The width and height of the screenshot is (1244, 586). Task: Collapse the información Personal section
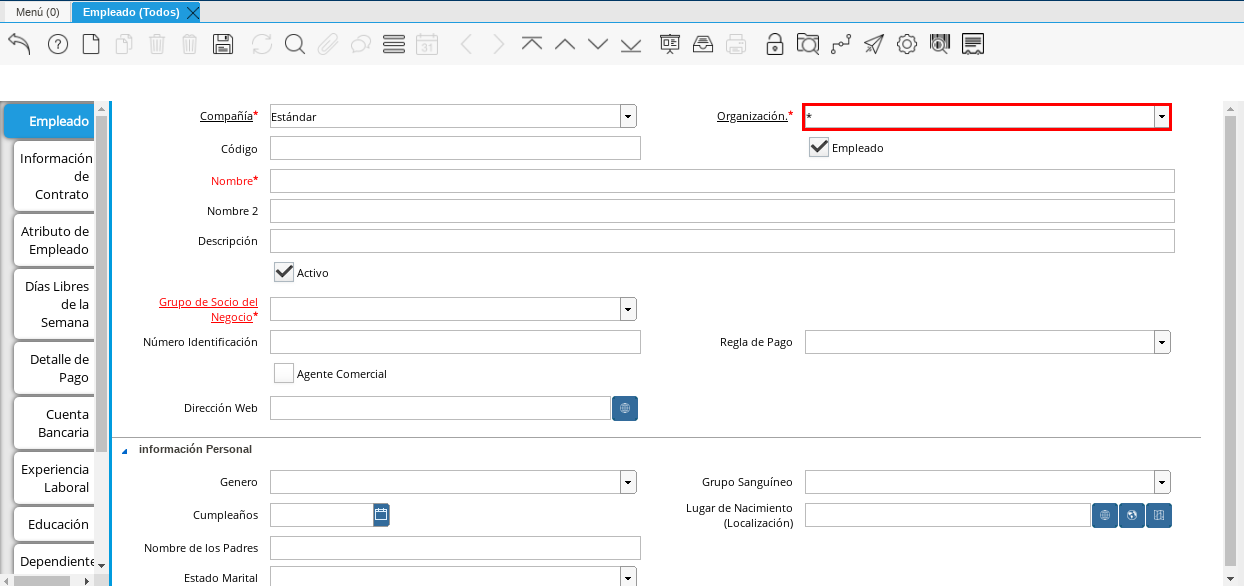125,451
